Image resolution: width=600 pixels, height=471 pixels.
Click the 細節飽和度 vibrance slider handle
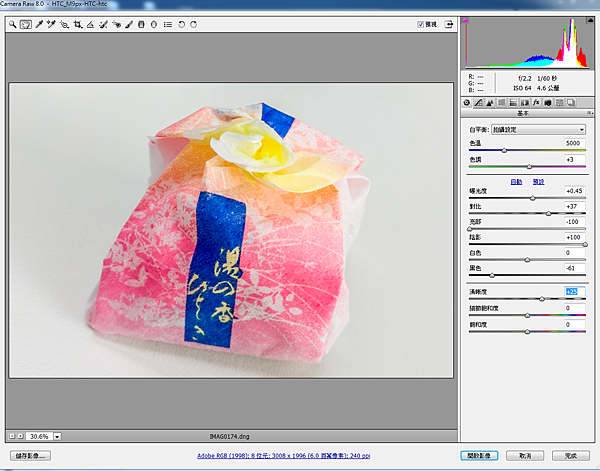[x=527, y=316]
